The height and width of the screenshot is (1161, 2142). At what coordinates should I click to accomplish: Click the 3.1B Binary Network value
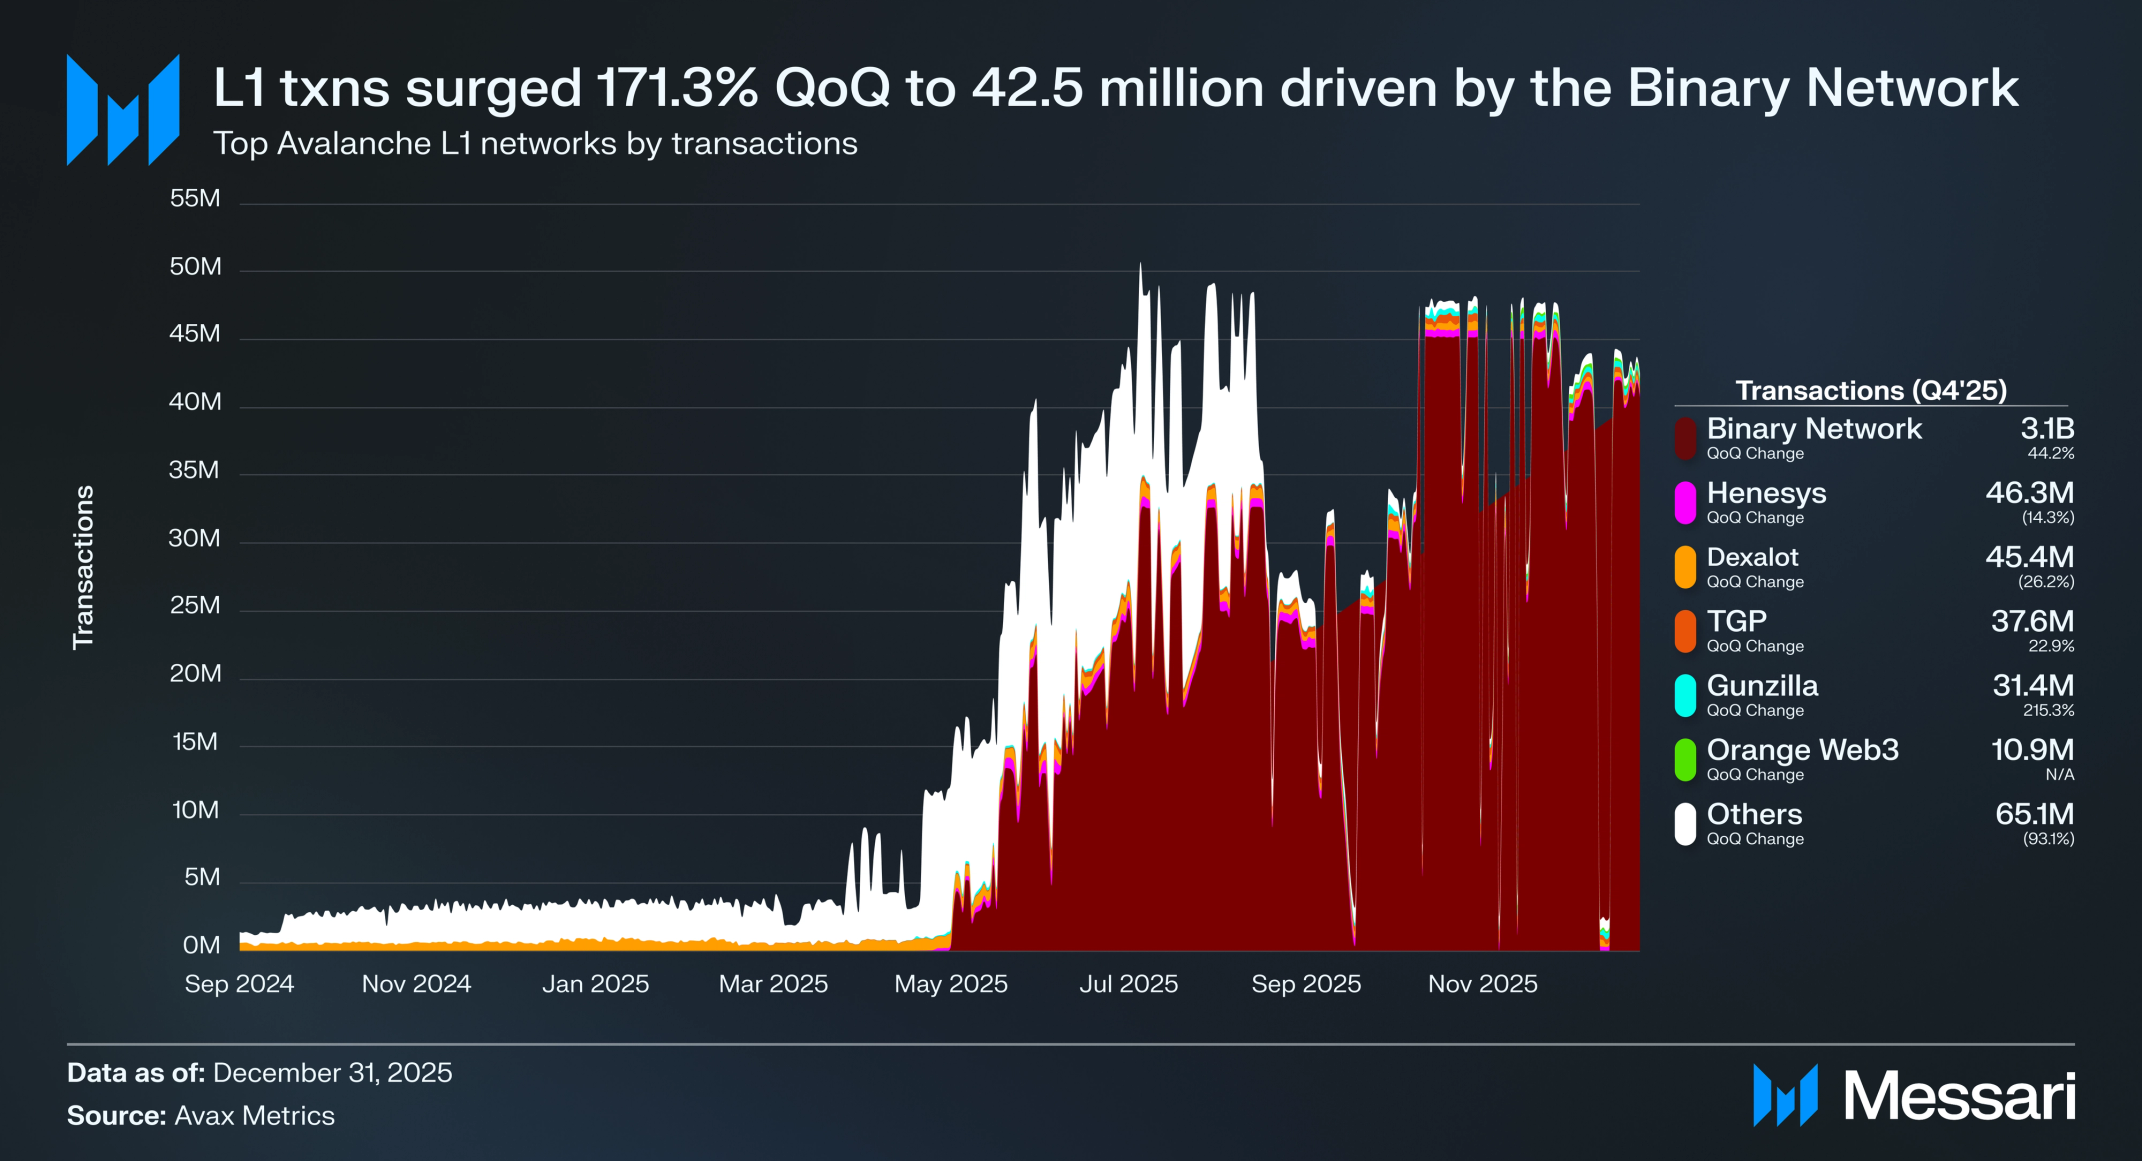point(2046,429)
